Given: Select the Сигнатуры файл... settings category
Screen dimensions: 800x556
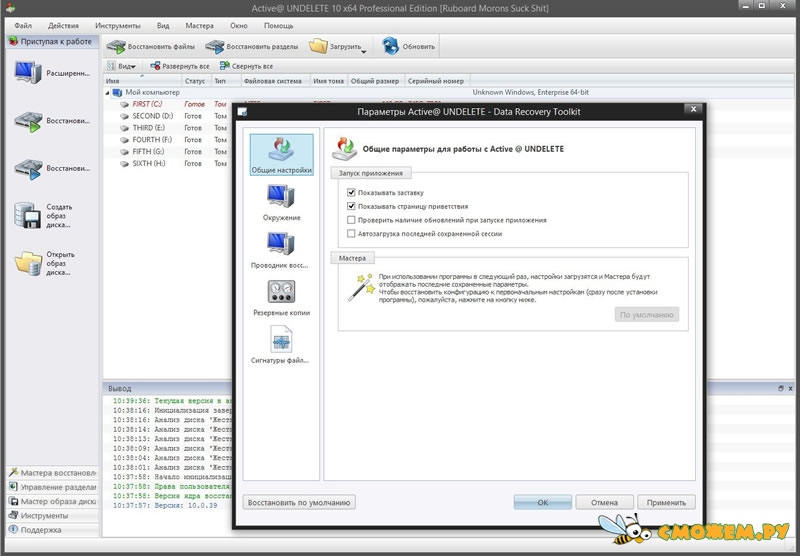Looking at the screenshot, I should click(281, 345).
